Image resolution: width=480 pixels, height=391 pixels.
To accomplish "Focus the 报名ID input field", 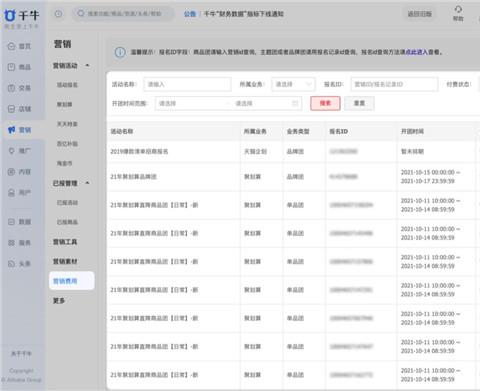I will tap(394, 84).
